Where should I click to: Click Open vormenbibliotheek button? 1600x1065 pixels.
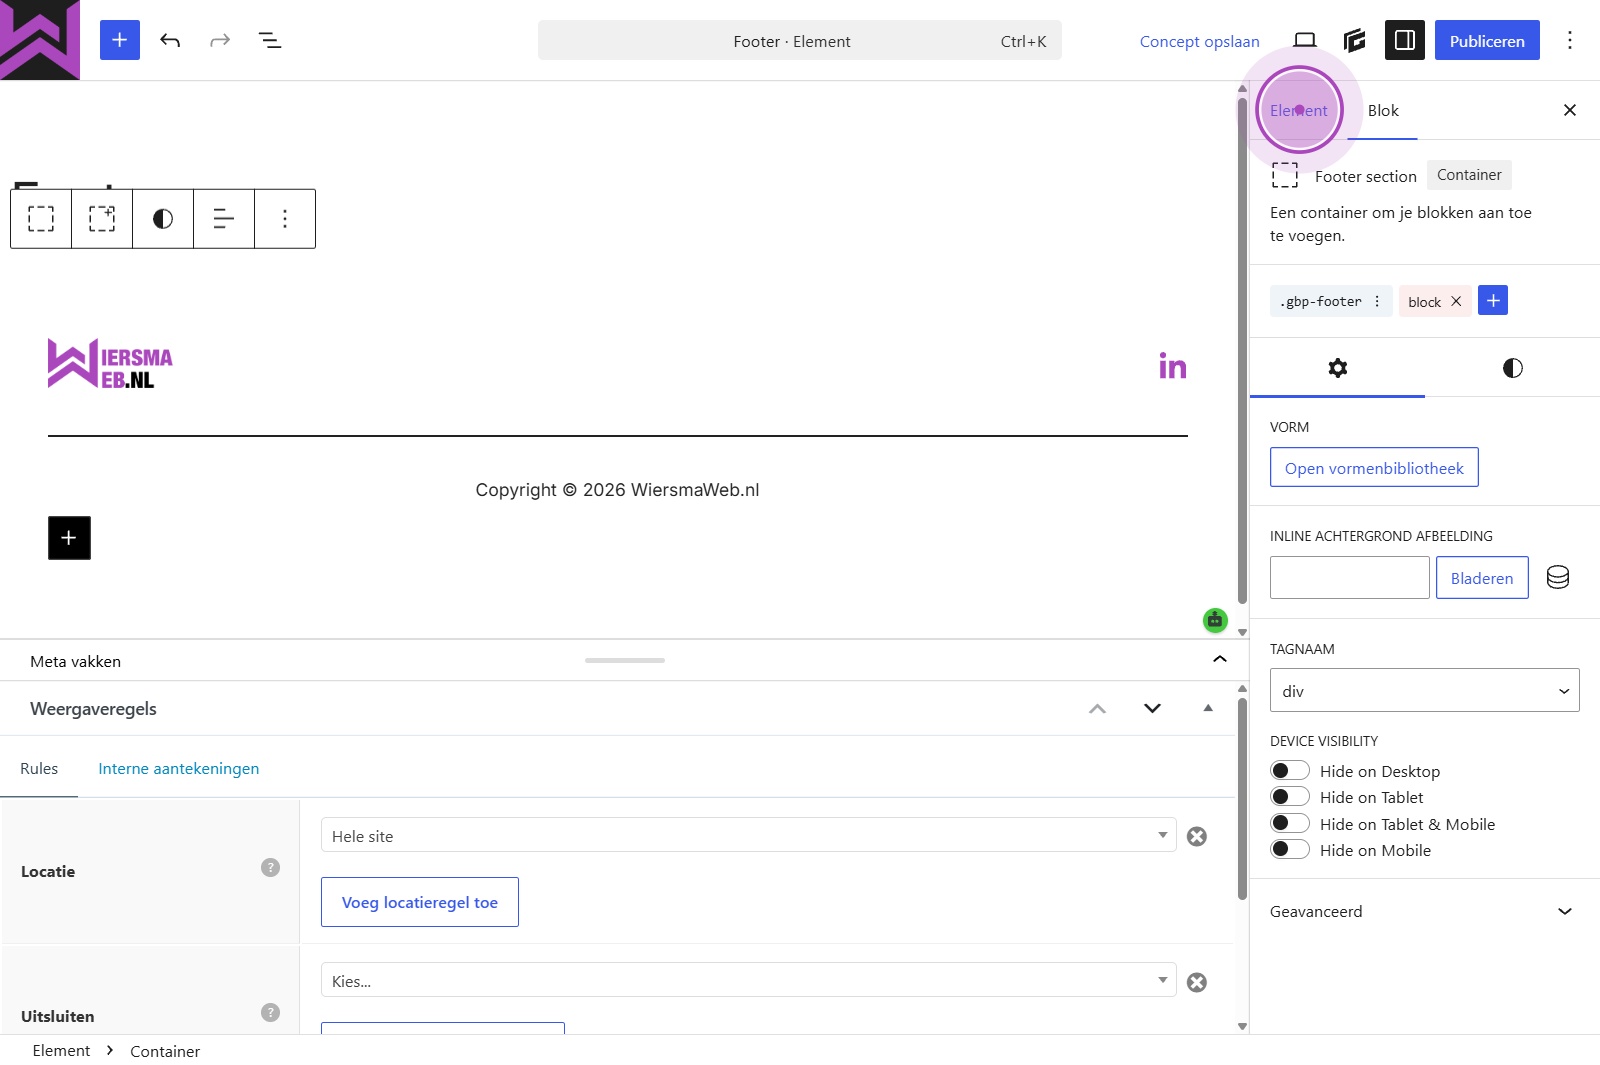coord(1374,467)
